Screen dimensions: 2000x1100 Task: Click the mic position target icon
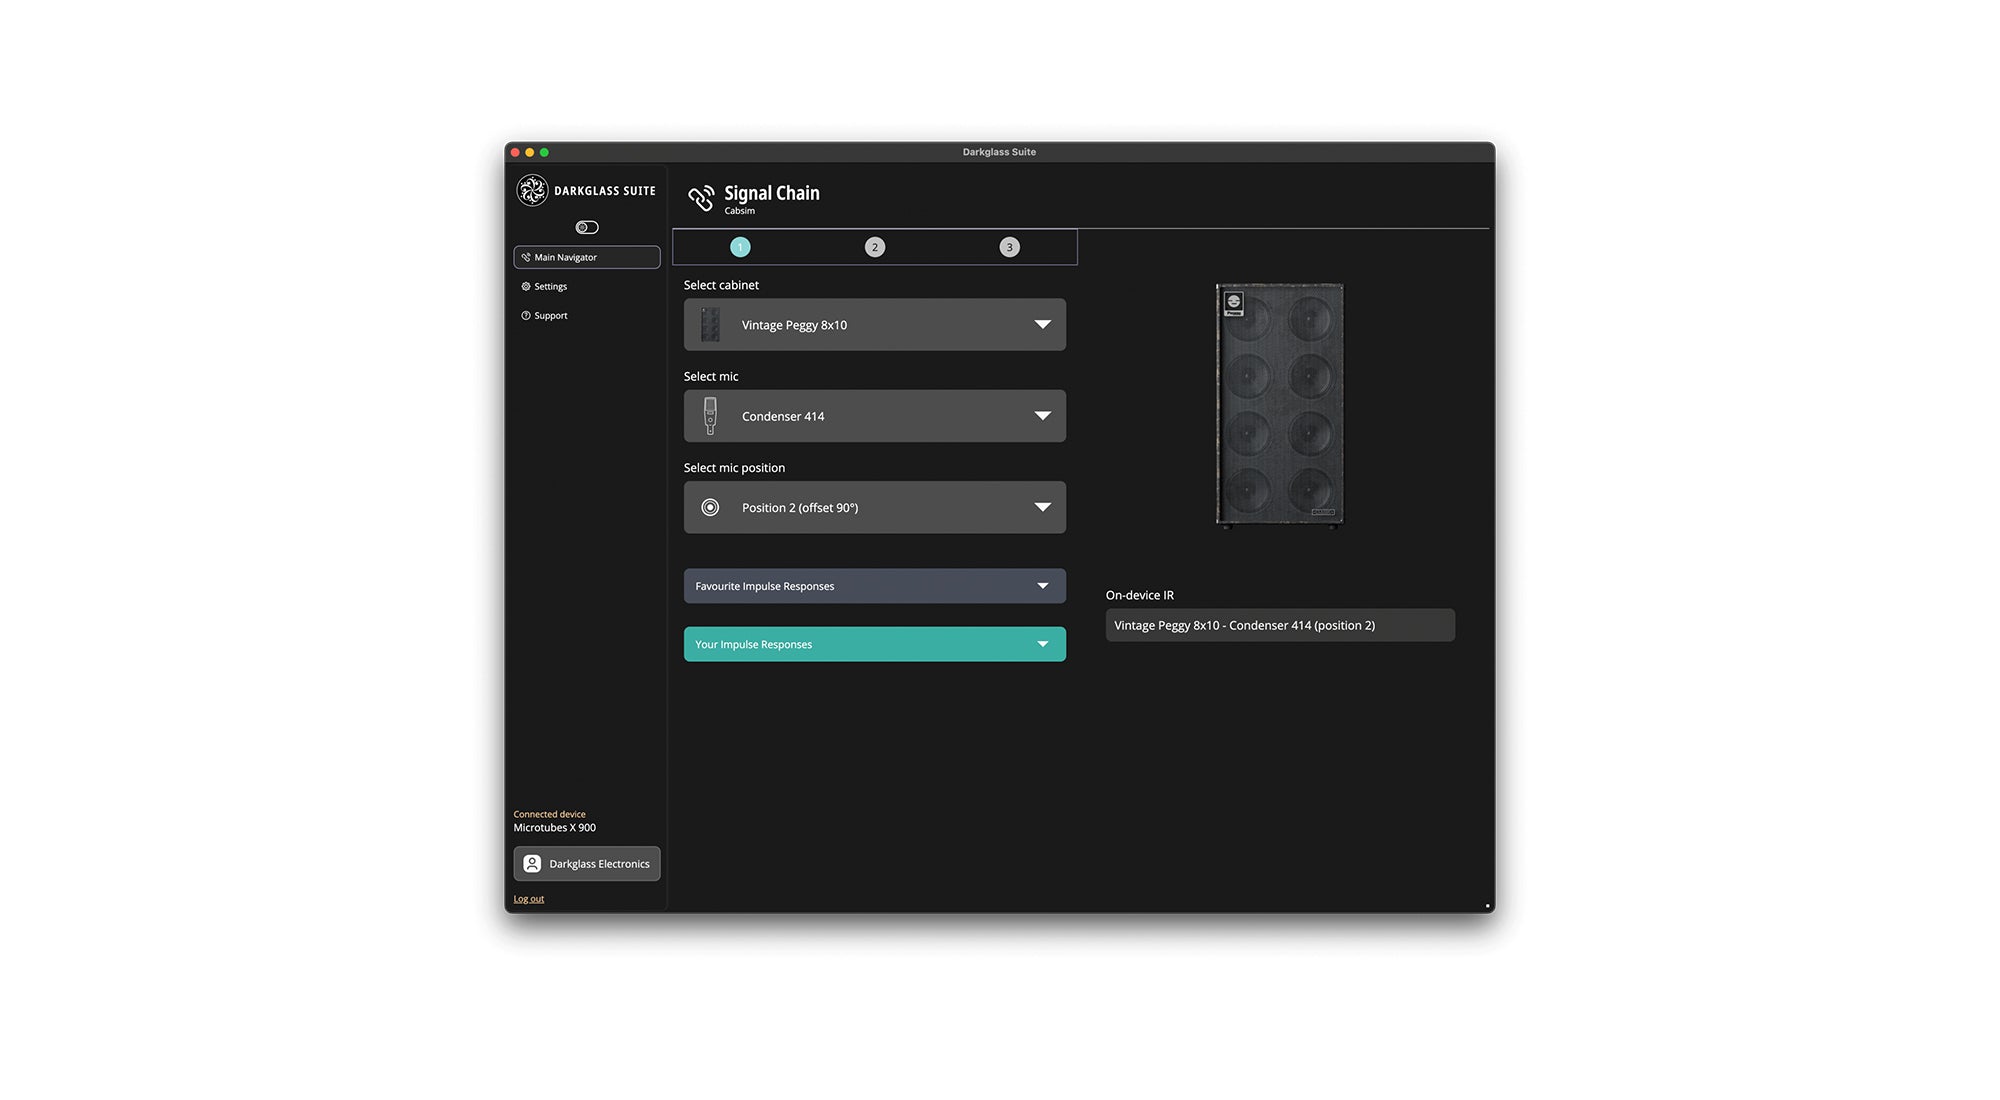coord(710,508)
